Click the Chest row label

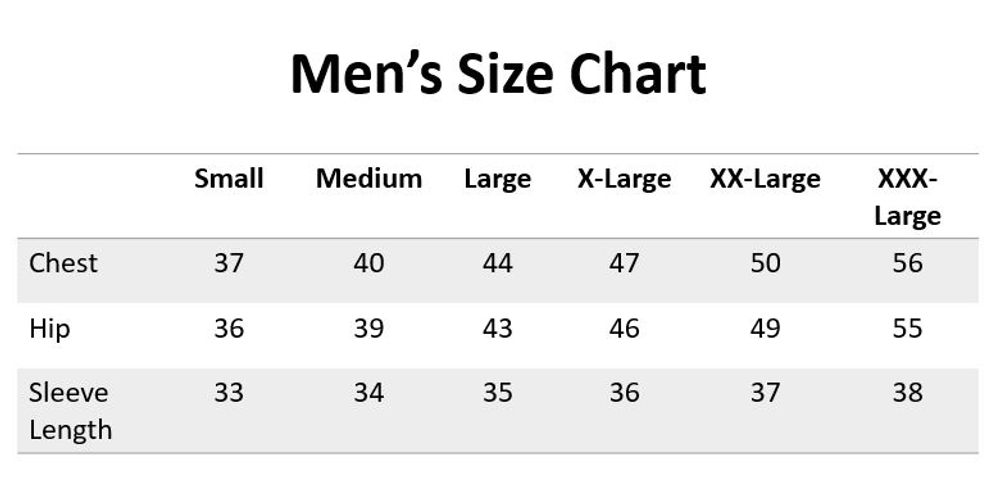point(63,263)
